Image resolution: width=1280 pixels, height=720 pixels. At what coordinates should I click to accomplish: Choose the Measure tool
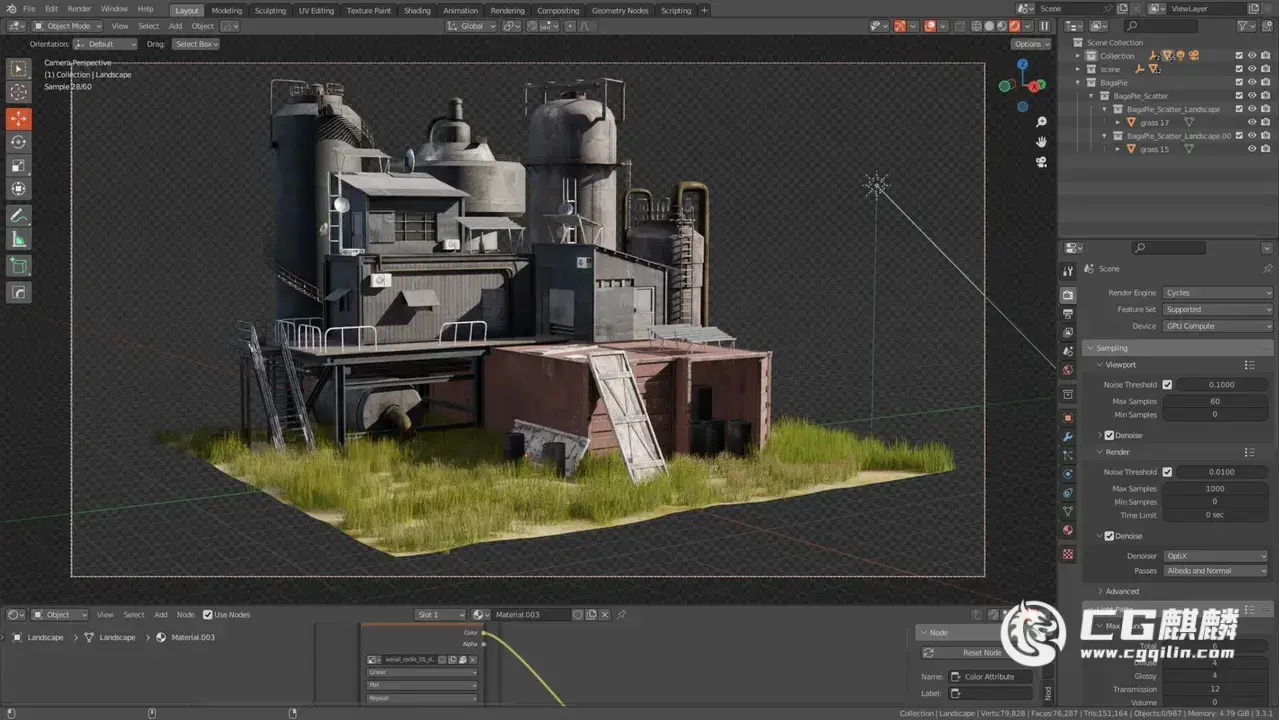pyautogui.click(x=19, y=239)
